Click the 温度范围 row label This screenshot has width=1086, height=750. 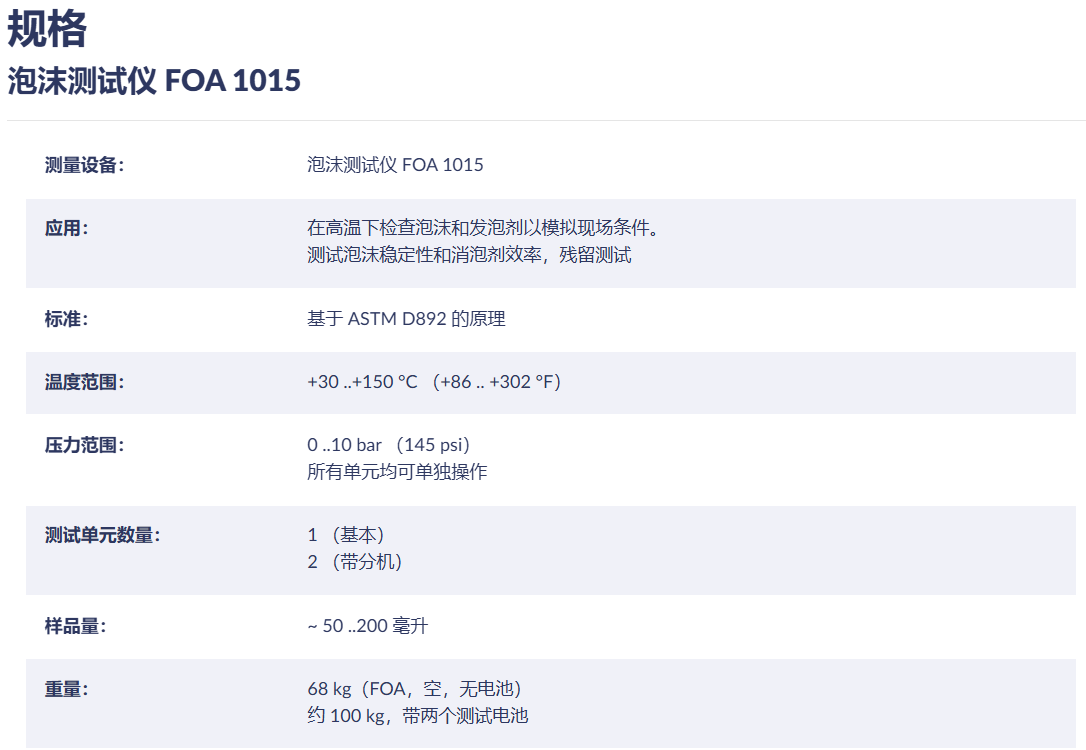[84, 382]
